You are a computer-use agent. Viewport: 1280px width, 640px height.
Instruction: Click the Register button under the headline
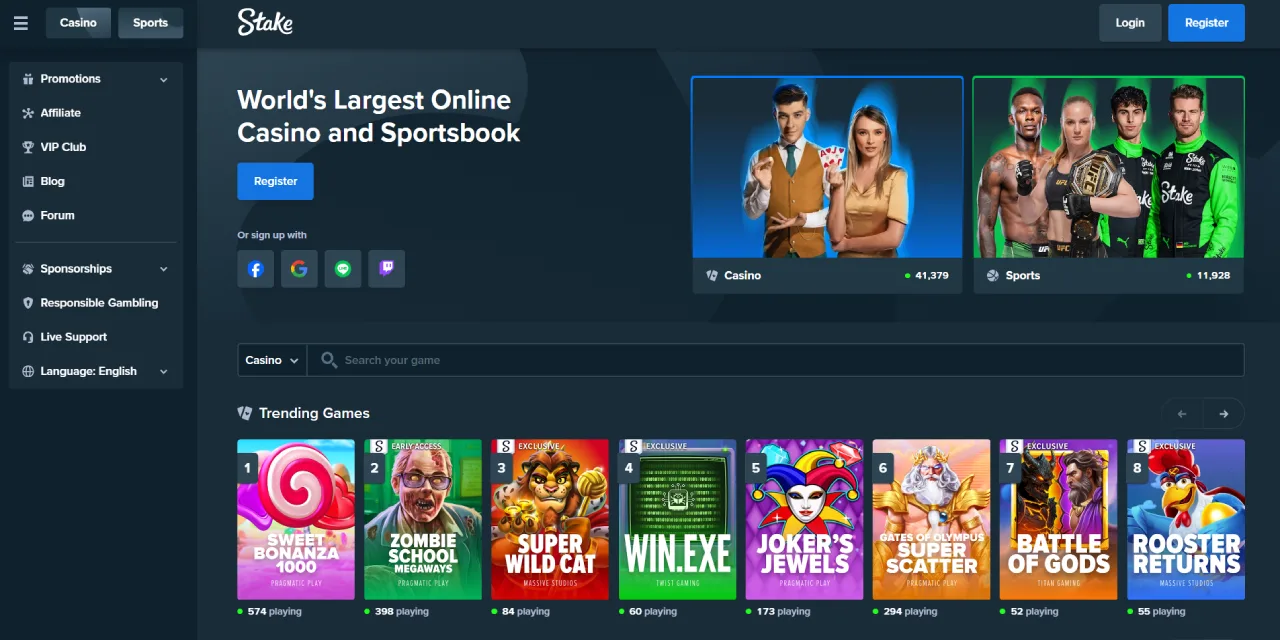tap(275, 181)
